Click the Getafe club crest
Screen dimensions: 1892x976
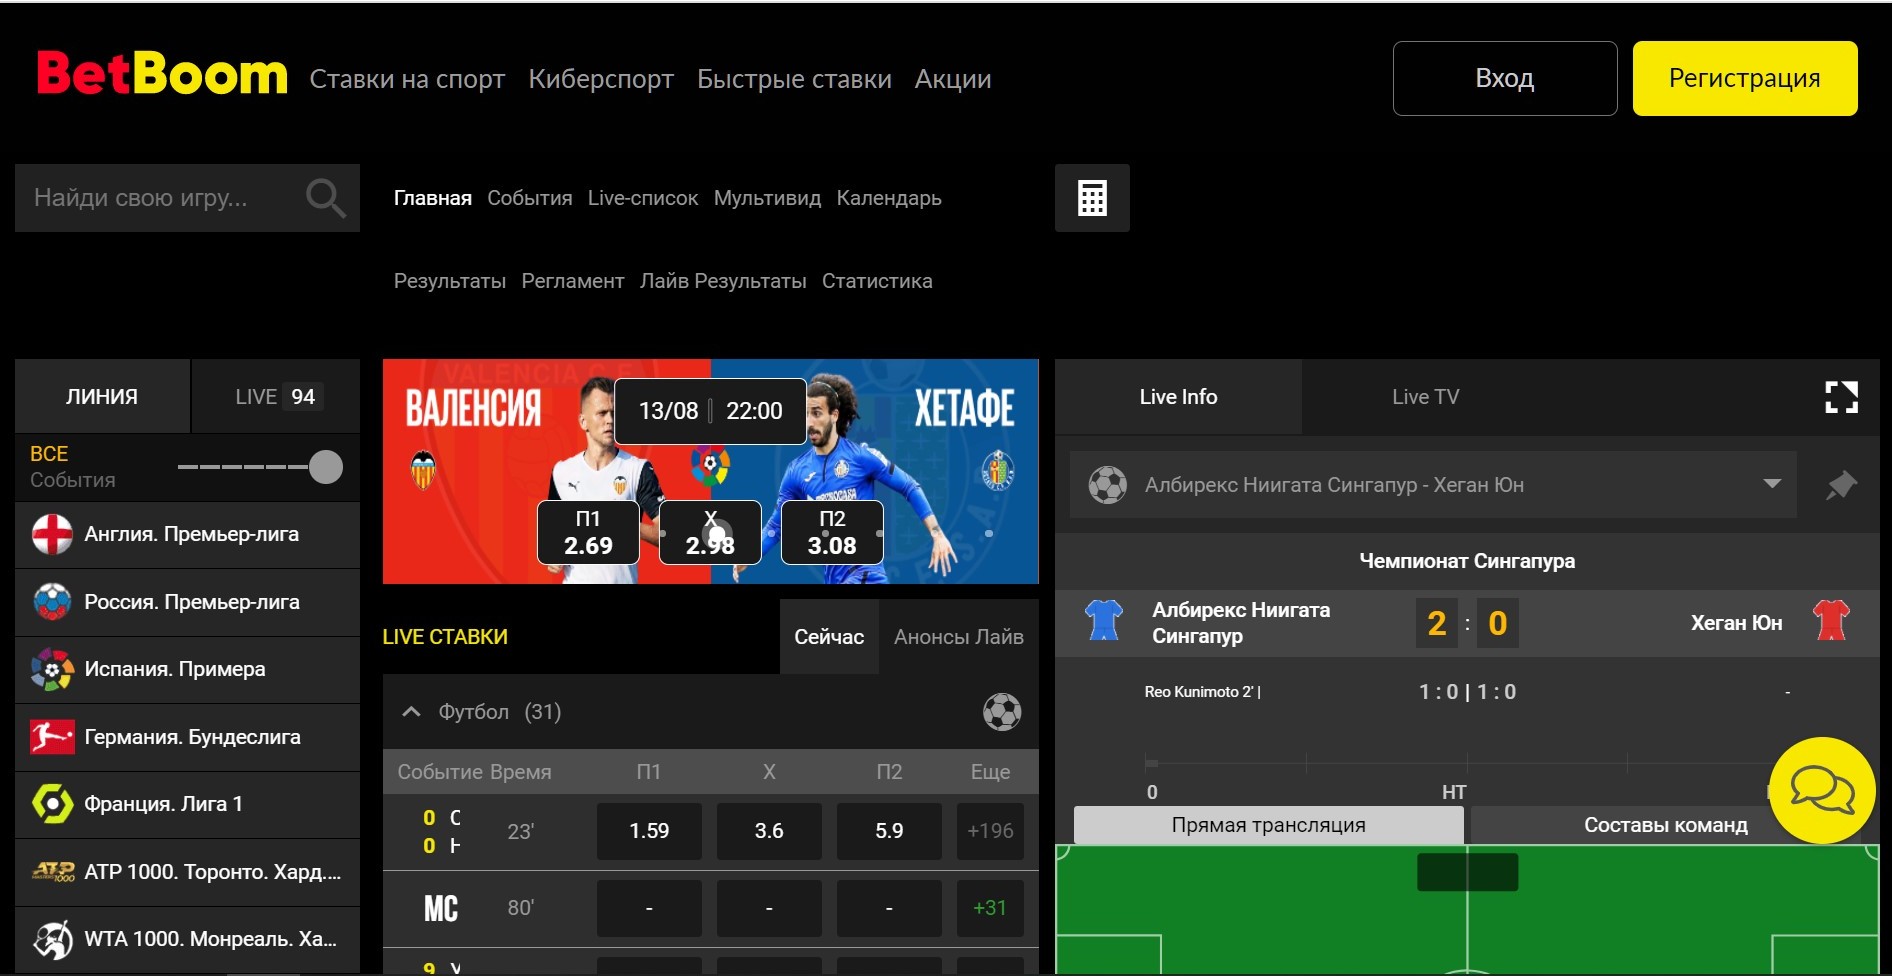tap(998, 470)
